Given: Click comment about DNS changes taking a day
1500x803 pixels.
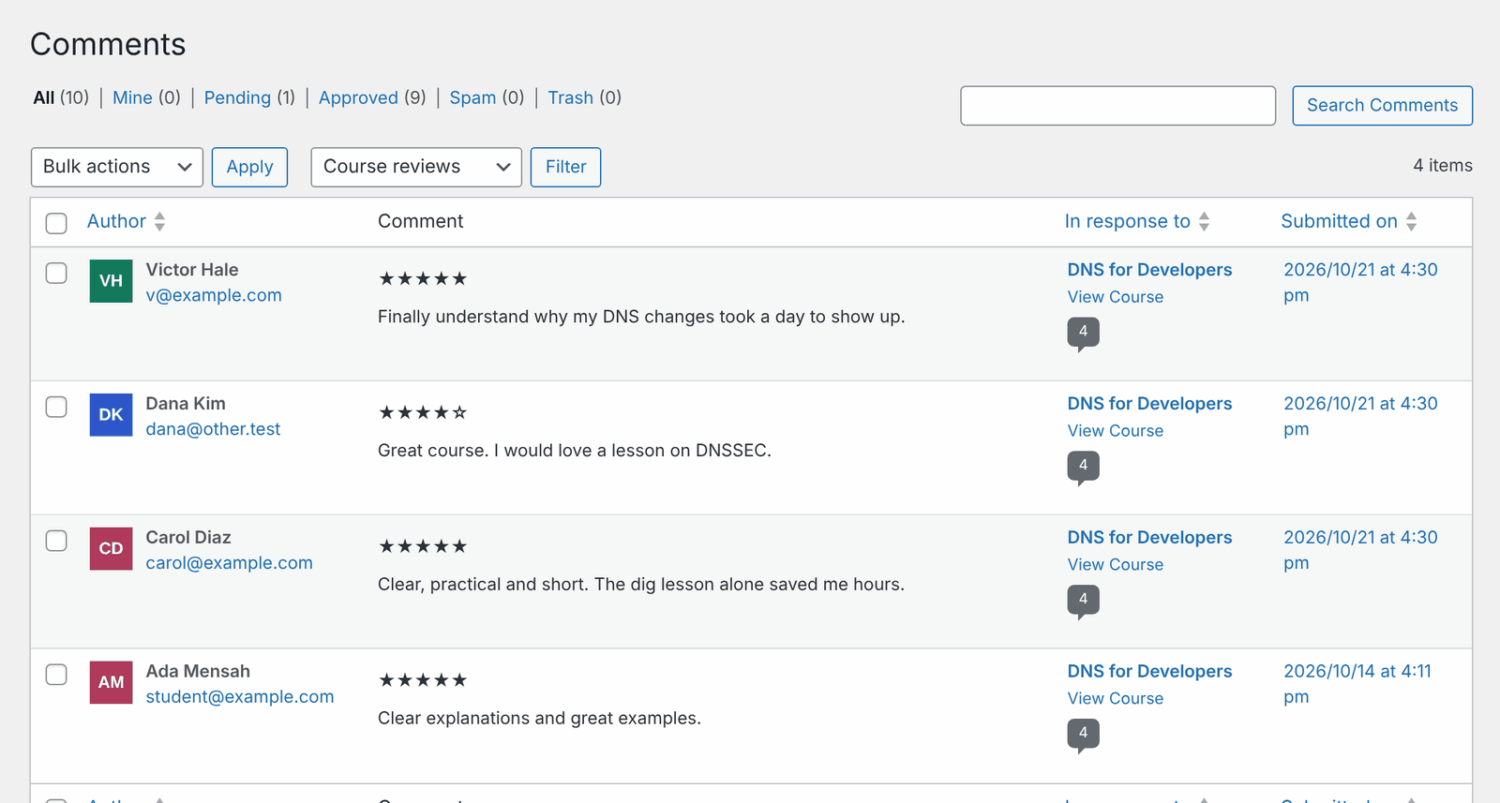Looking at the screenshot, I should coord(642,317).
